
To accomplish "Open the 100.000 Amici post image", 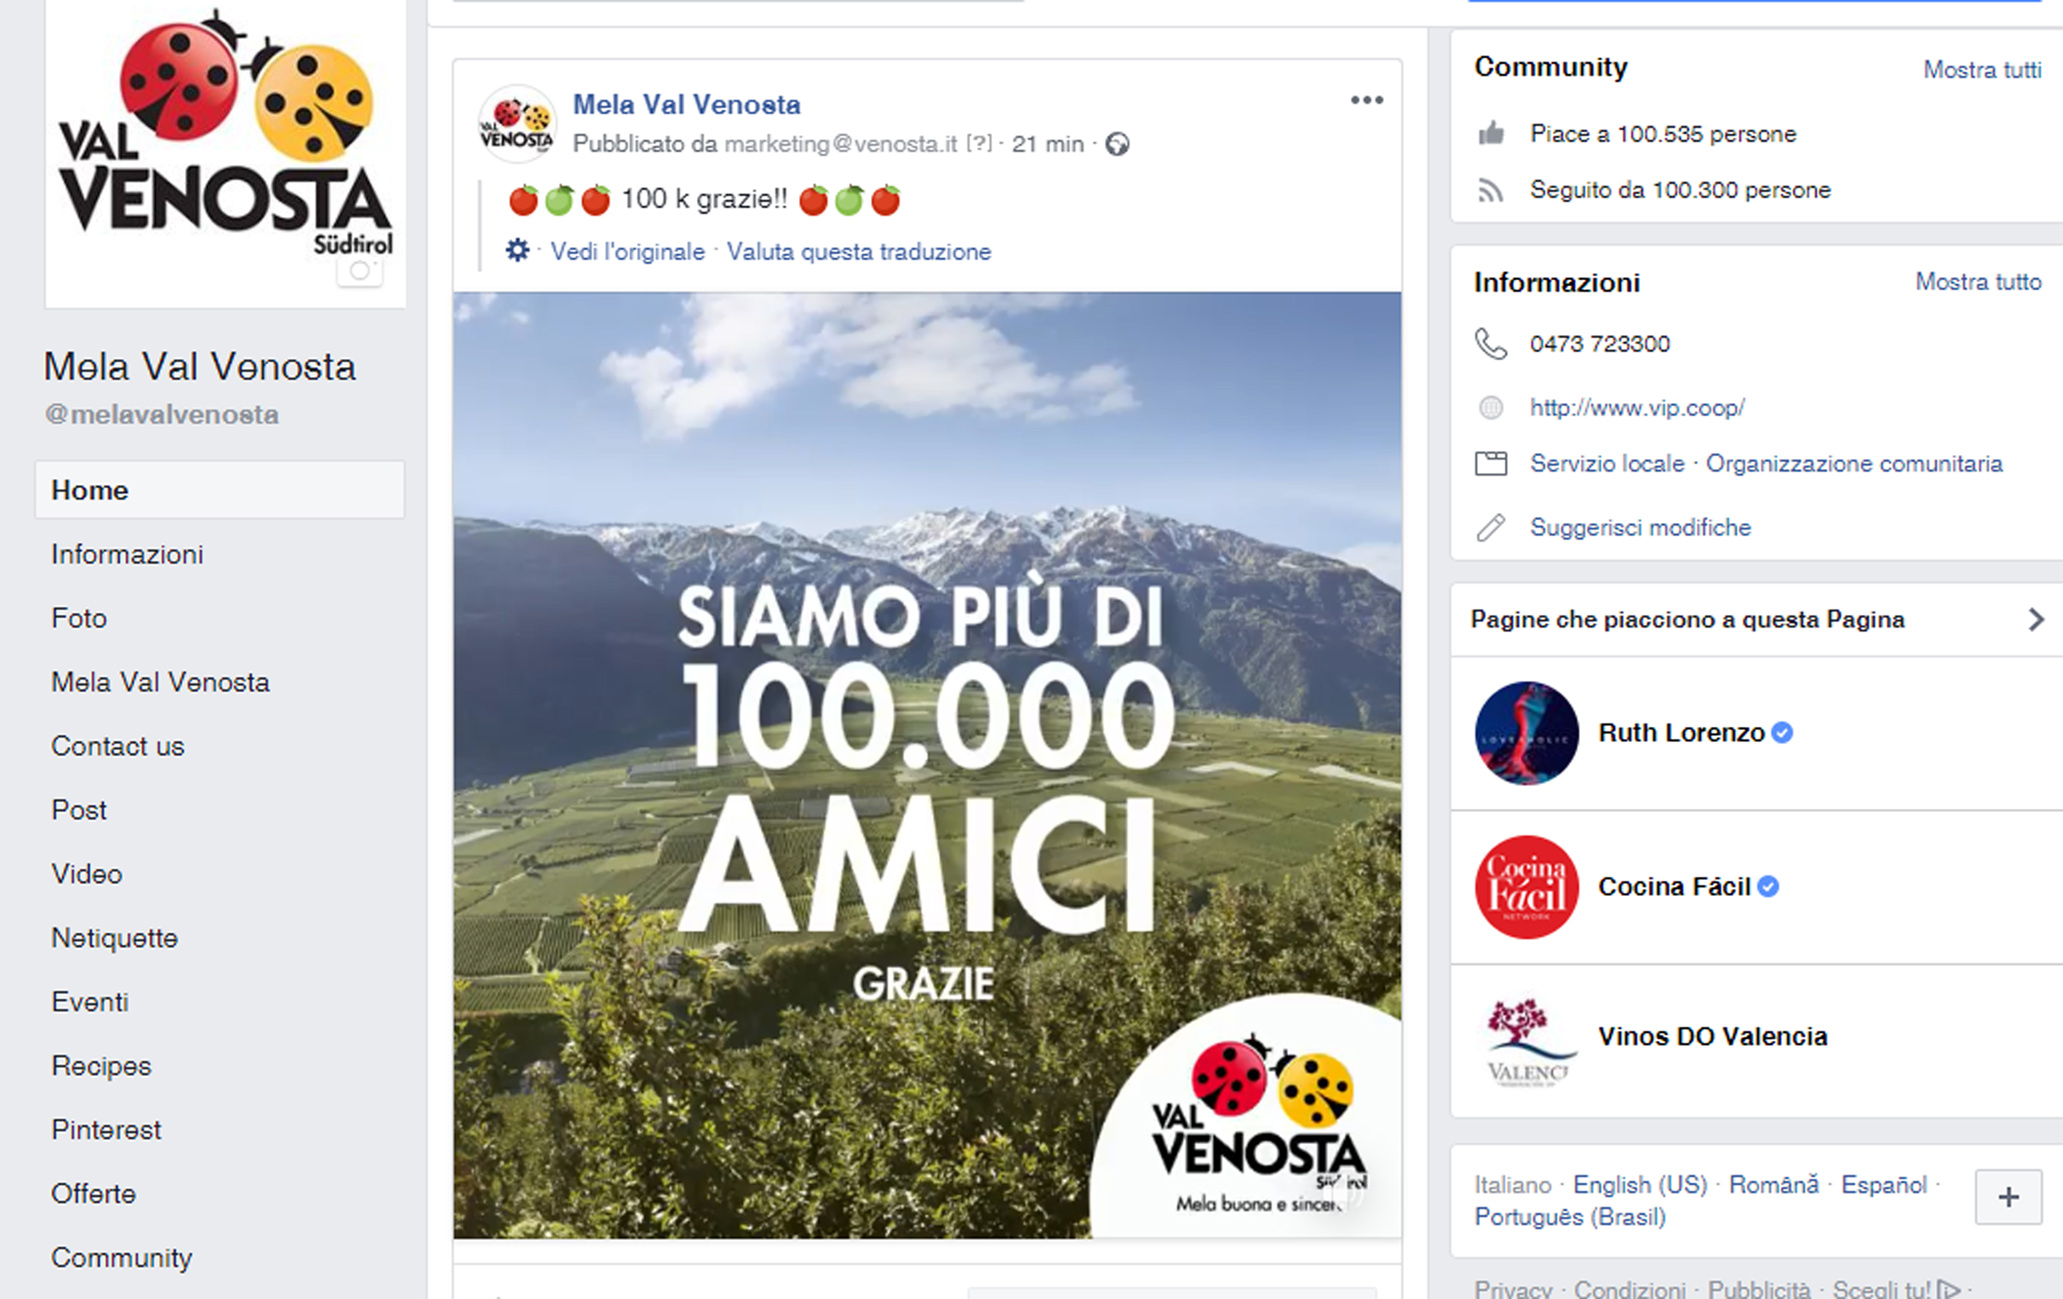I will pyautogui.click(x=927, y=765).
